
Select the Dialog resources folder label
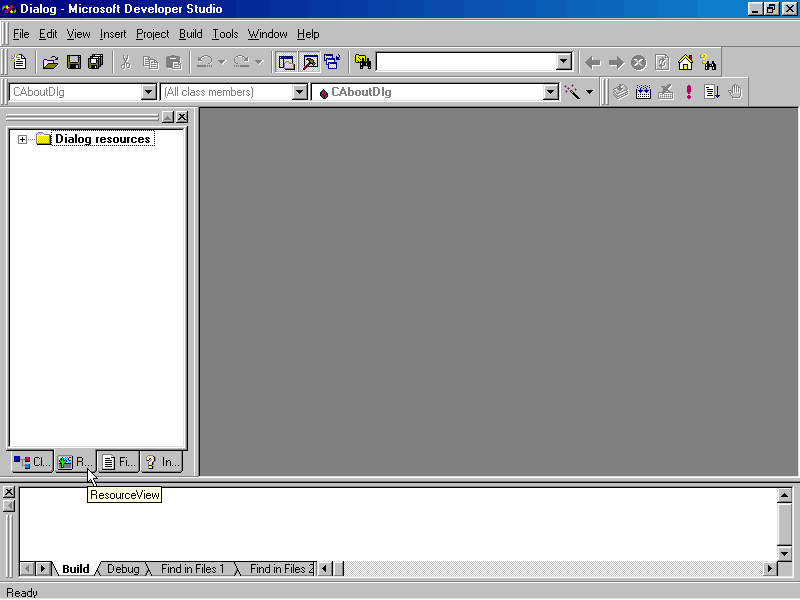[103, 139]
